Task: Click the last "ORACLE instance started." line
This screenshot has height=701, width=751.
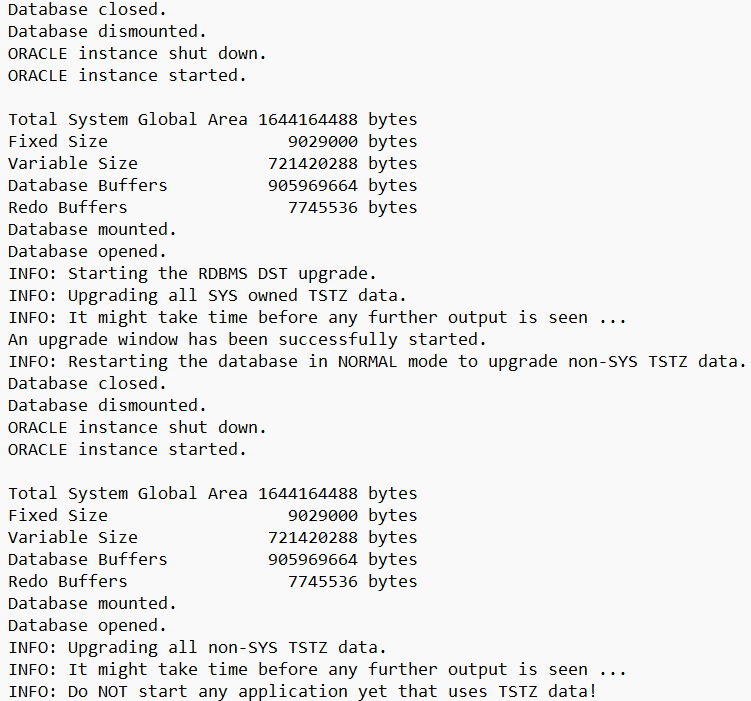Action: pos(127,449)
